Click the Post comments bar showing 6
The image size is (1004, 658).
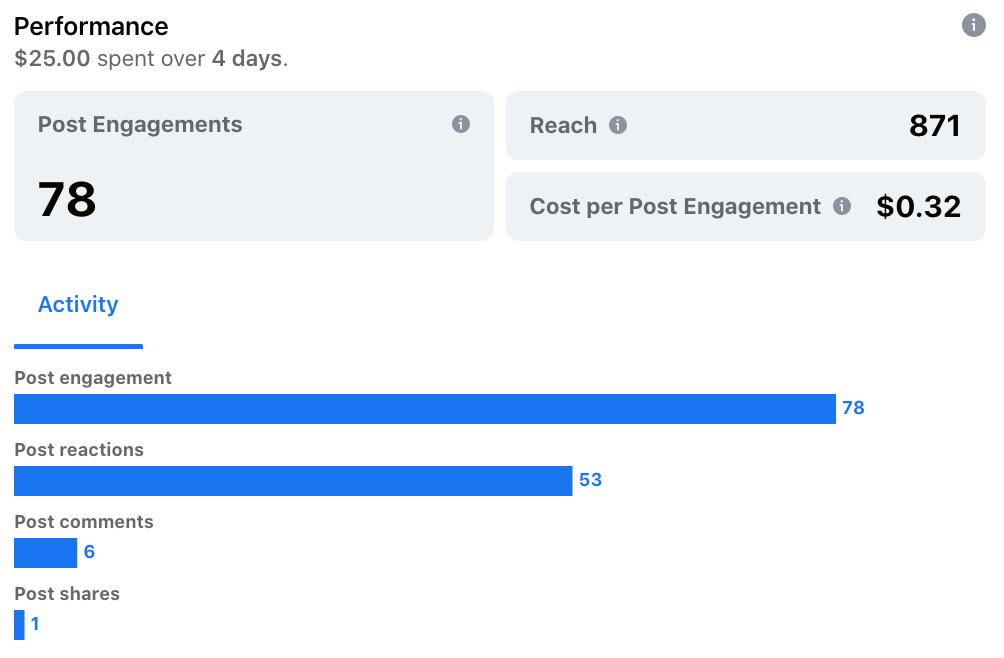pyautogui.click(x=45, y=553)
